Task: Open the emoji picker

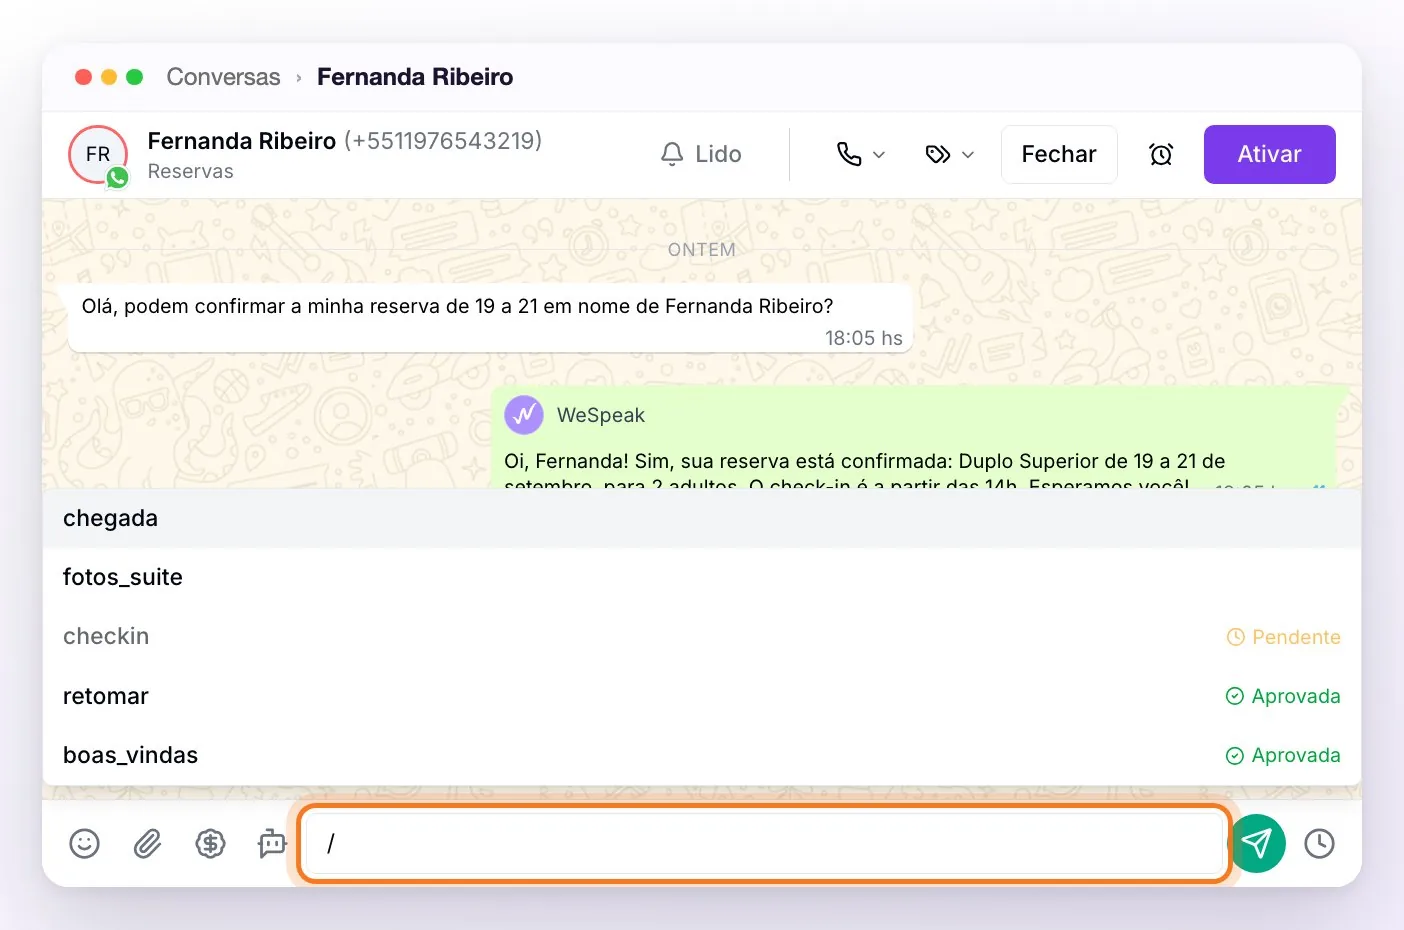Action: (x=84, y=844)
